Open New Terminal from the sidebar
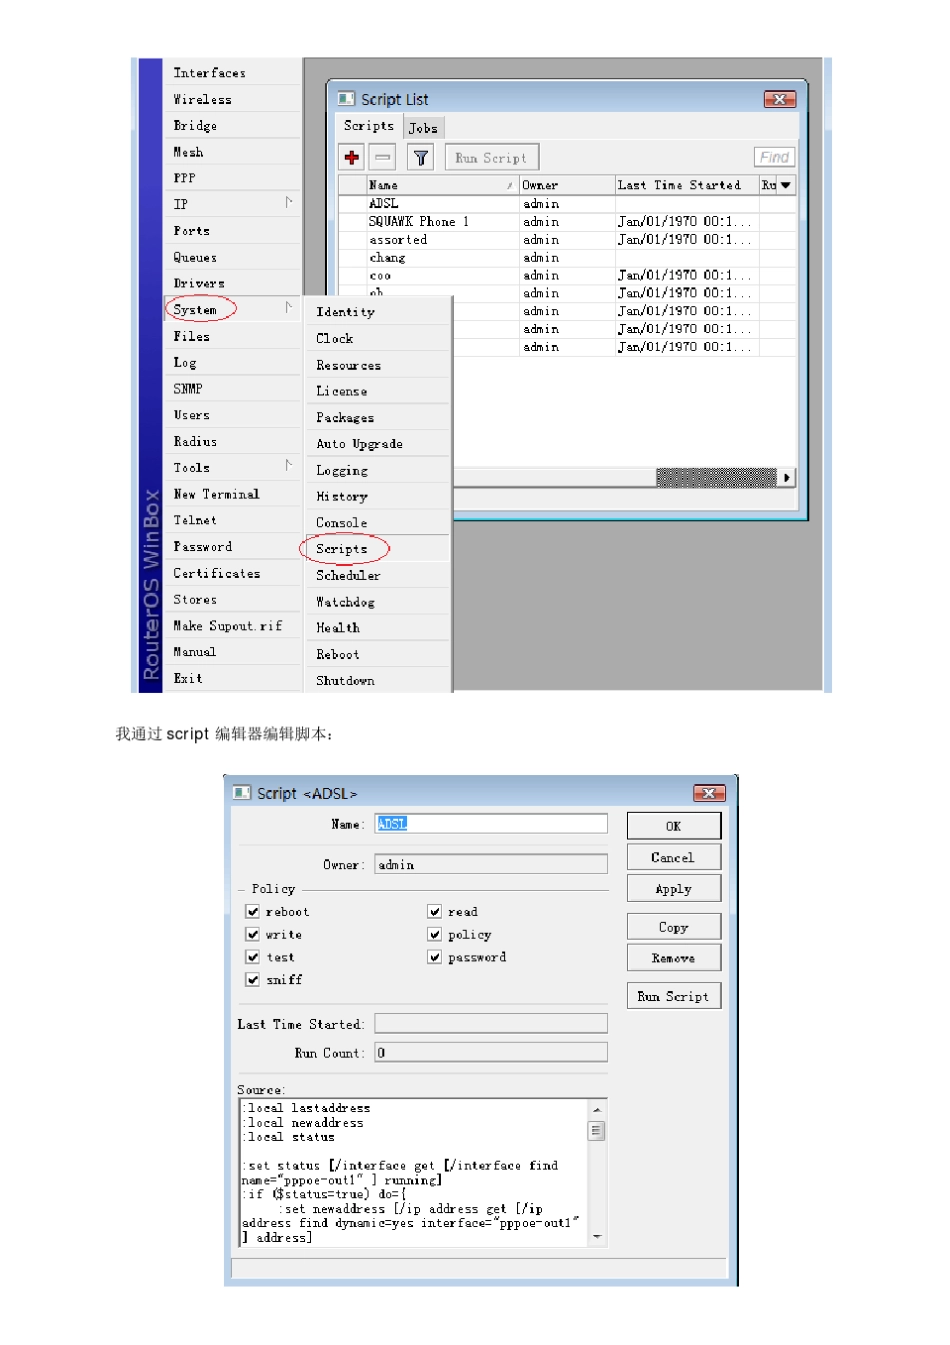This screenshot has height=1345, width=950. (231, 494)
